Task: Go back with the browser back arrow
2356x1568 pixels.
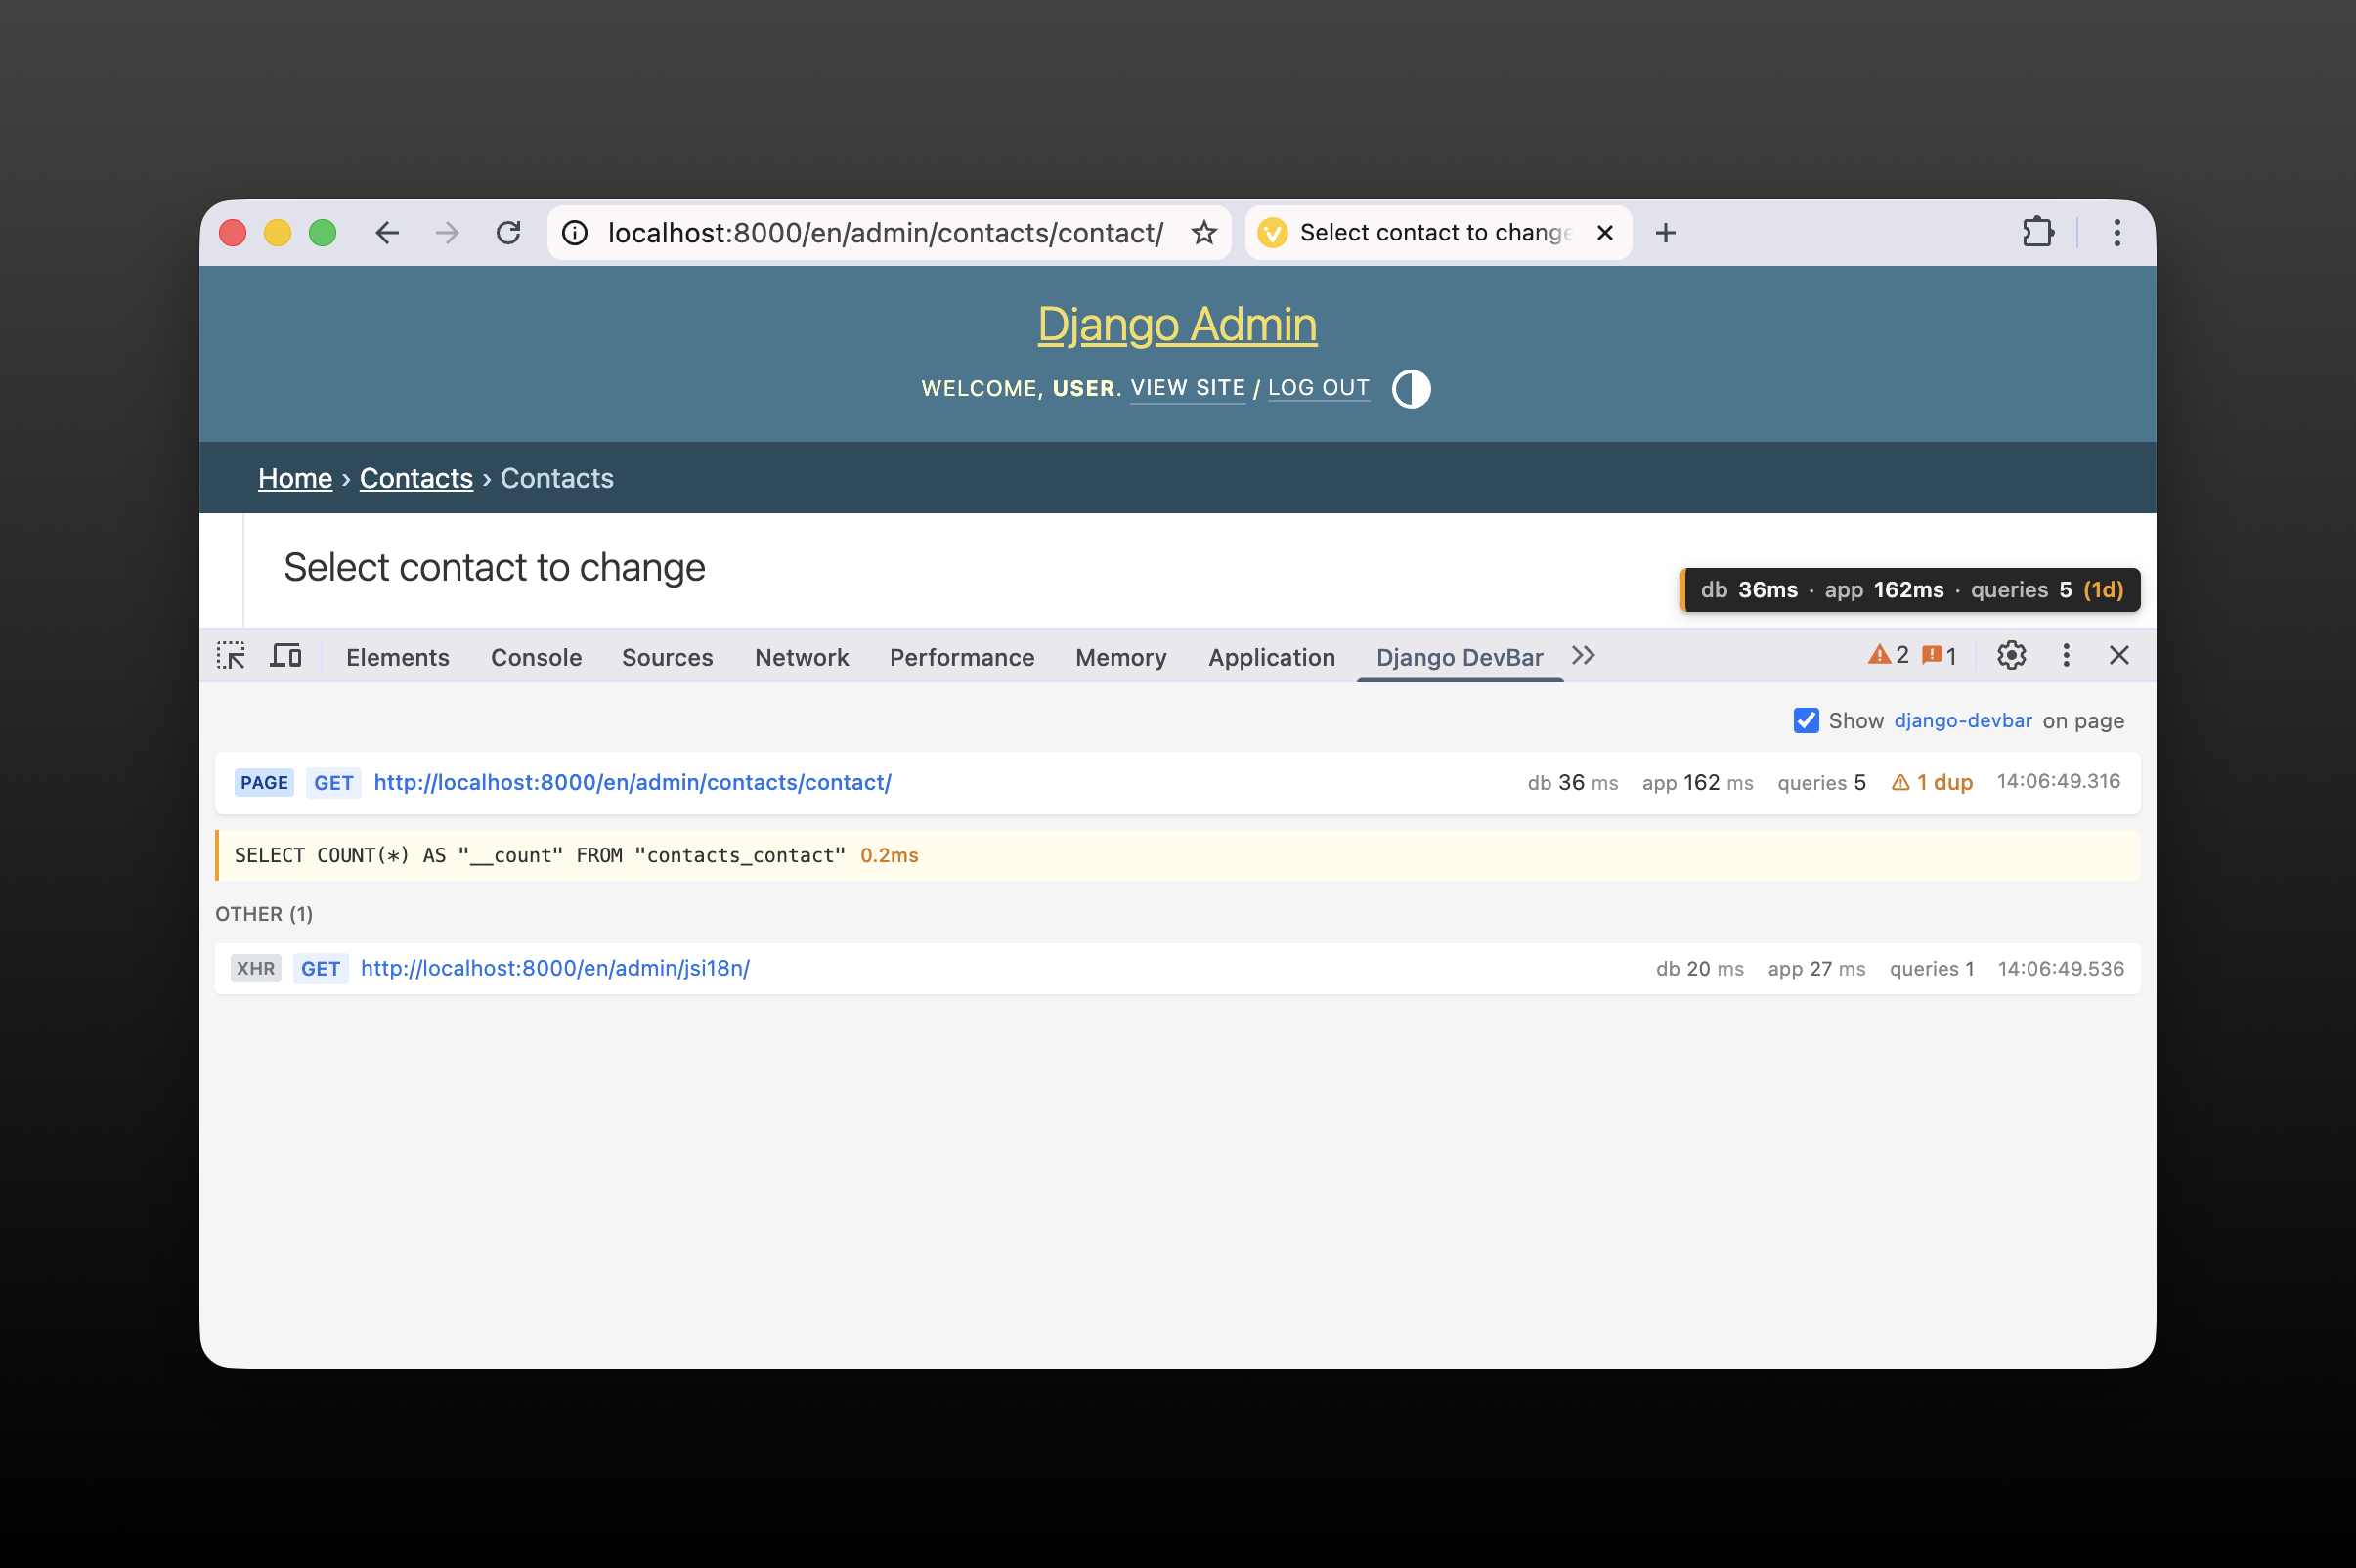Action: (x=387, y=233)
